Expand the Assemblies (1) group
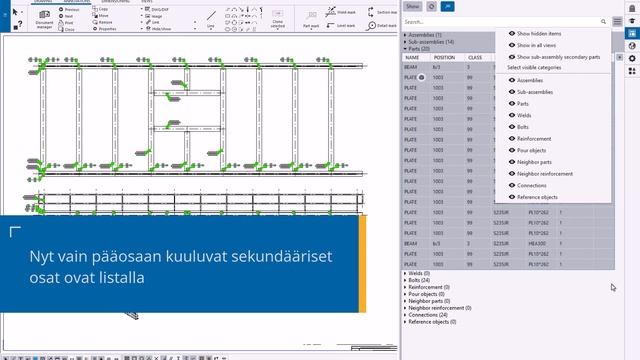 coord(405,35)
